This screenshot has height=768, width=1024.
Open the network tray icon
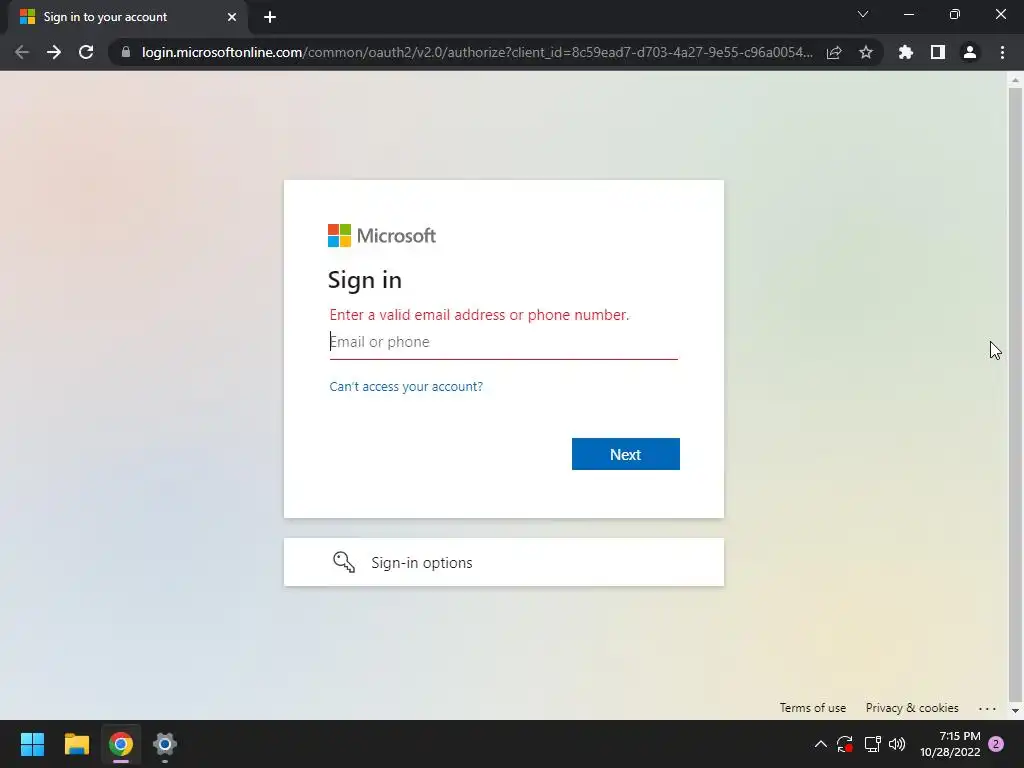872,744
